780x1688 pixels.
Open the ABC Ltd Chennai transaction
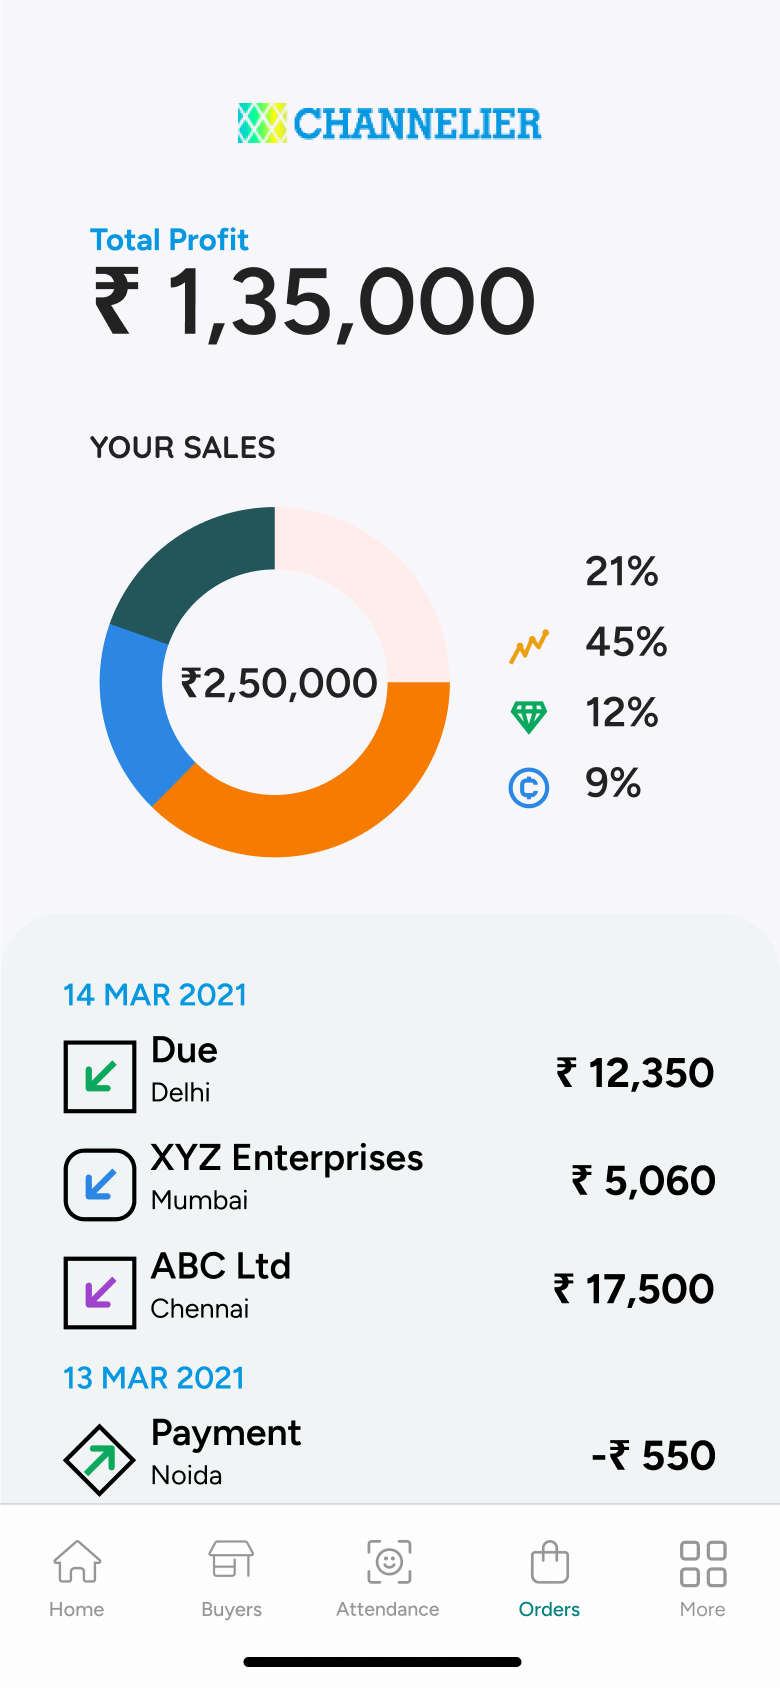click(390, 1290)
